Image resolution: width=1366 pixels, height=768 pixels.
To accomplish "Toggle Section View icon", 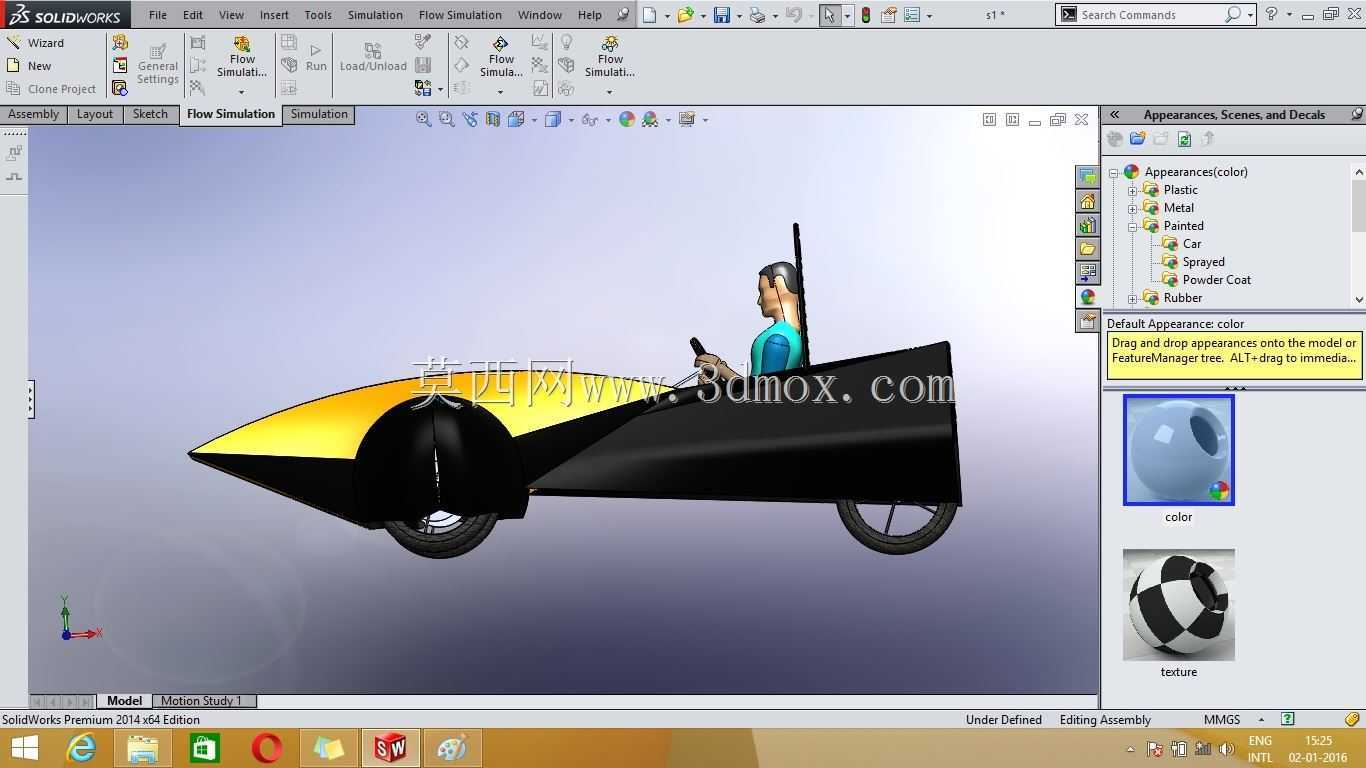I will tap(493, 119).
